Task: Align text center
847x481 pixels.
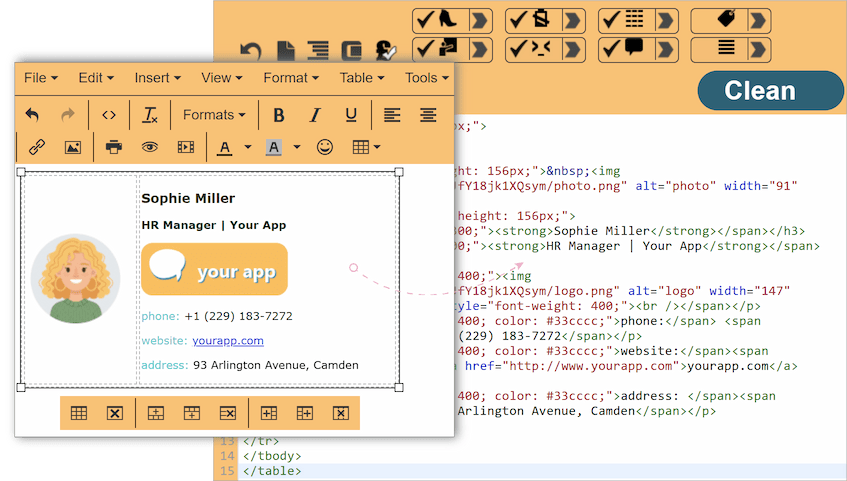Action: [428, 115]
